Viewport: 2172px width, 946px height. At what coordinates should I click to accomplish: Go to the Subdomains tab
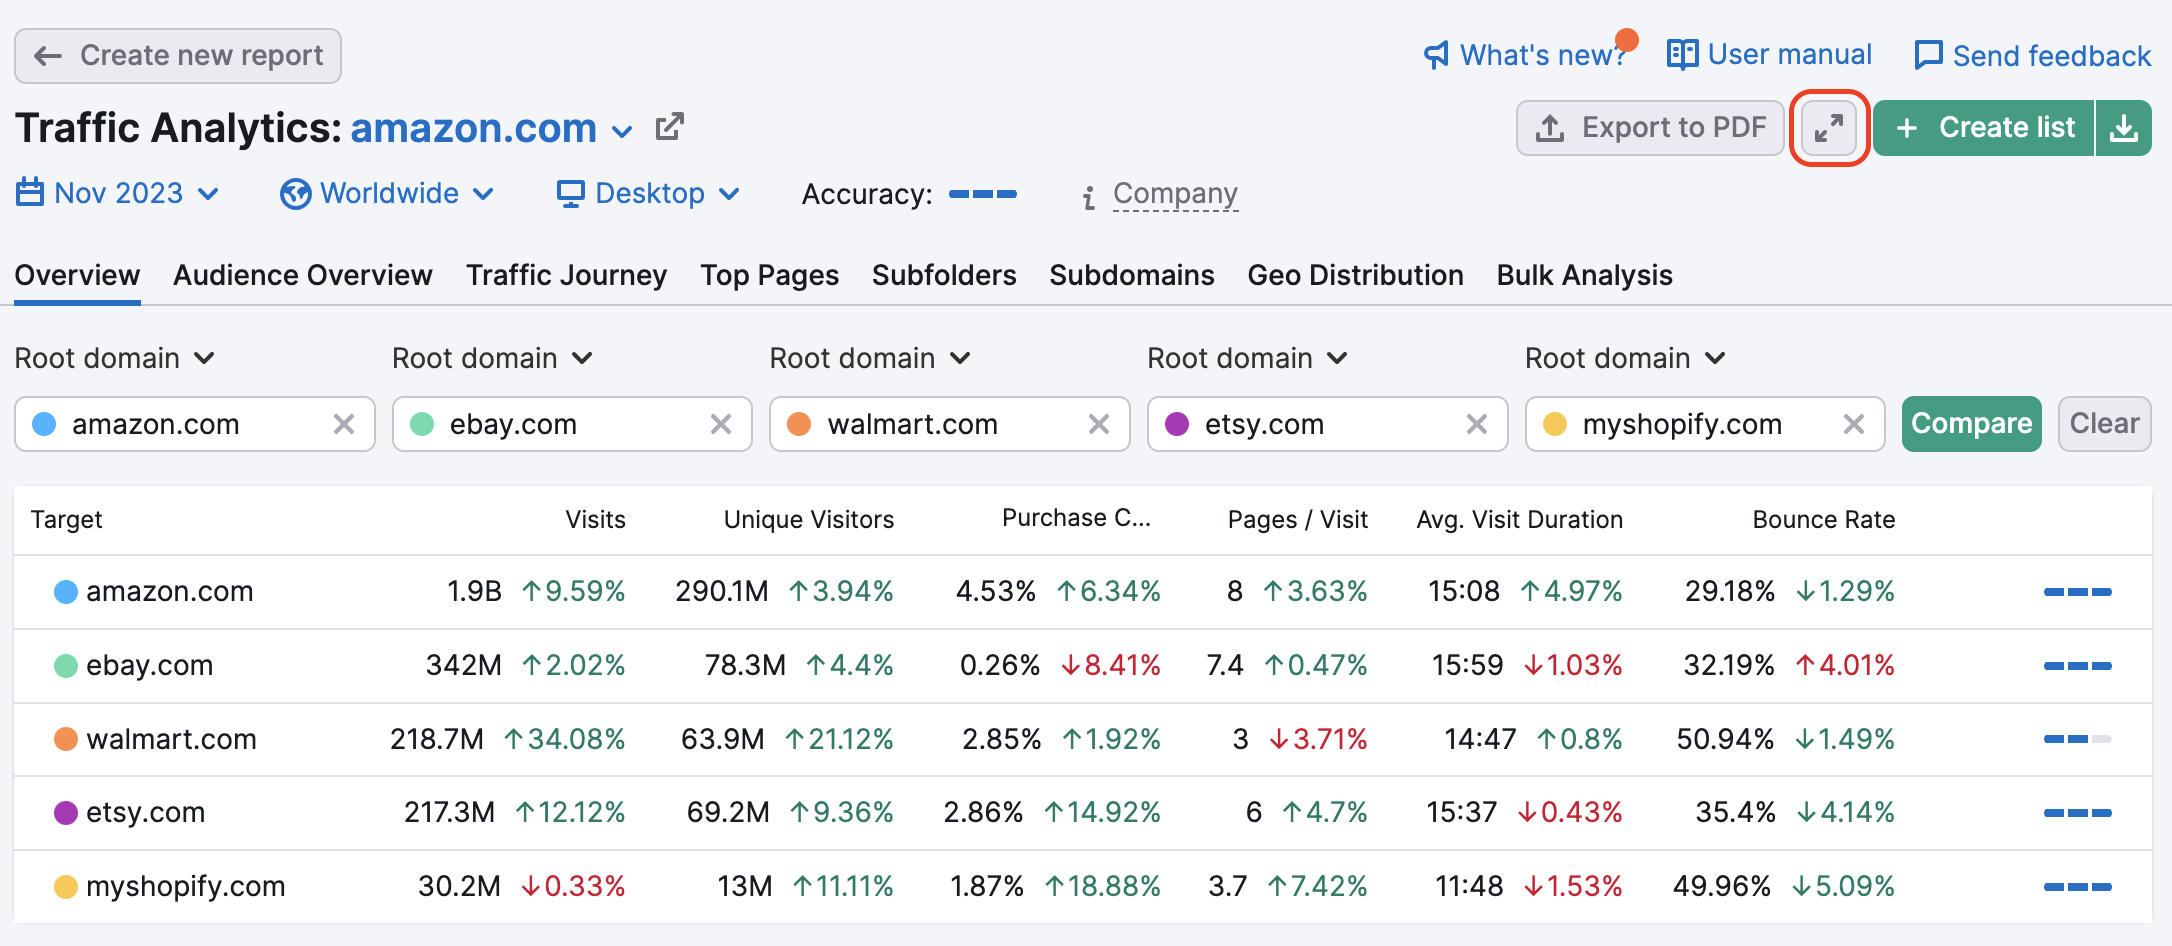tap(1132, 275)
